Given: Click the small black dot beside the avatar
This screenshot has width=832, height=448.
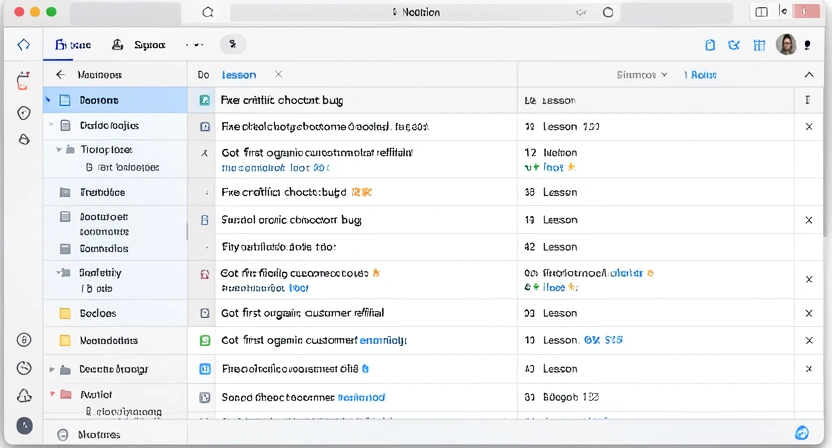Looking at the screenshot, I should point(807,45).
